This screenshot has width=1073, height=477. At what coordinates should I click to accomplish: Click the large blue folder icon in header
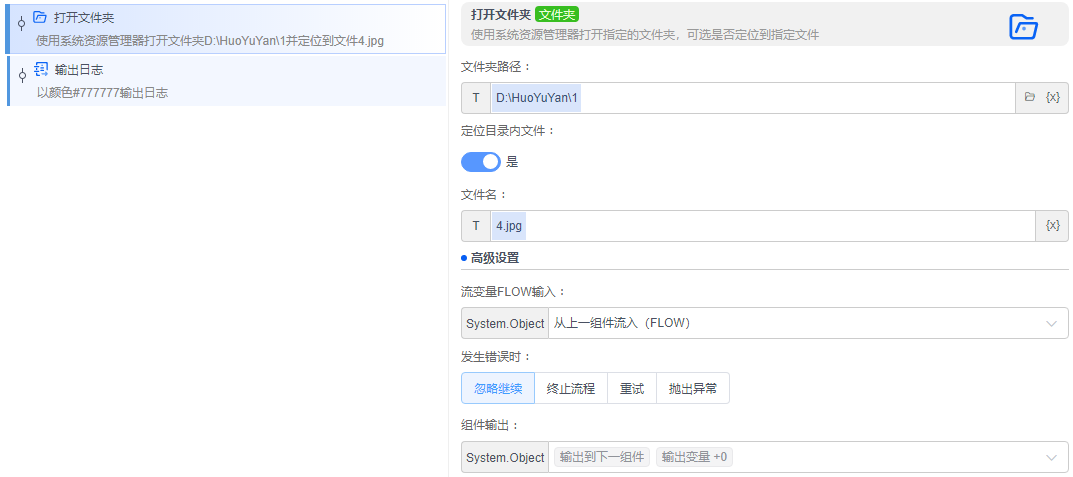[1022, 27]
